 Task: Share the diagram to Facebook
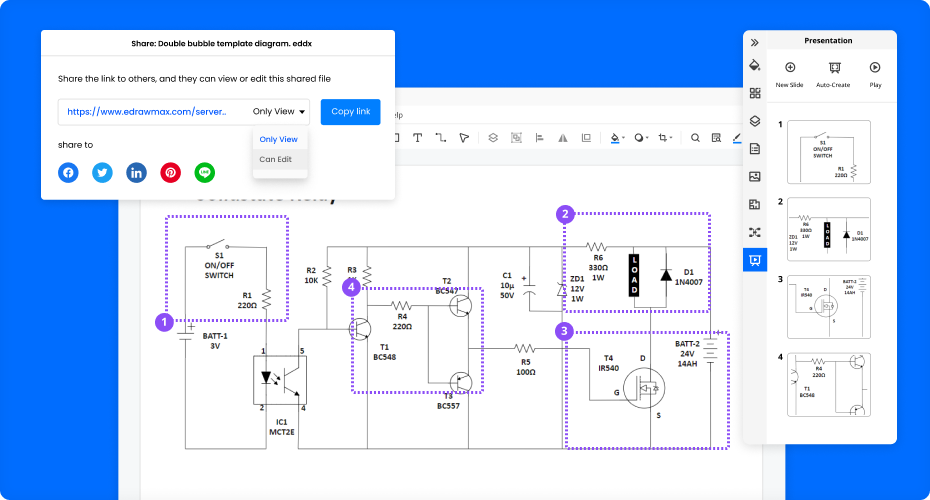tap(68, 172)
